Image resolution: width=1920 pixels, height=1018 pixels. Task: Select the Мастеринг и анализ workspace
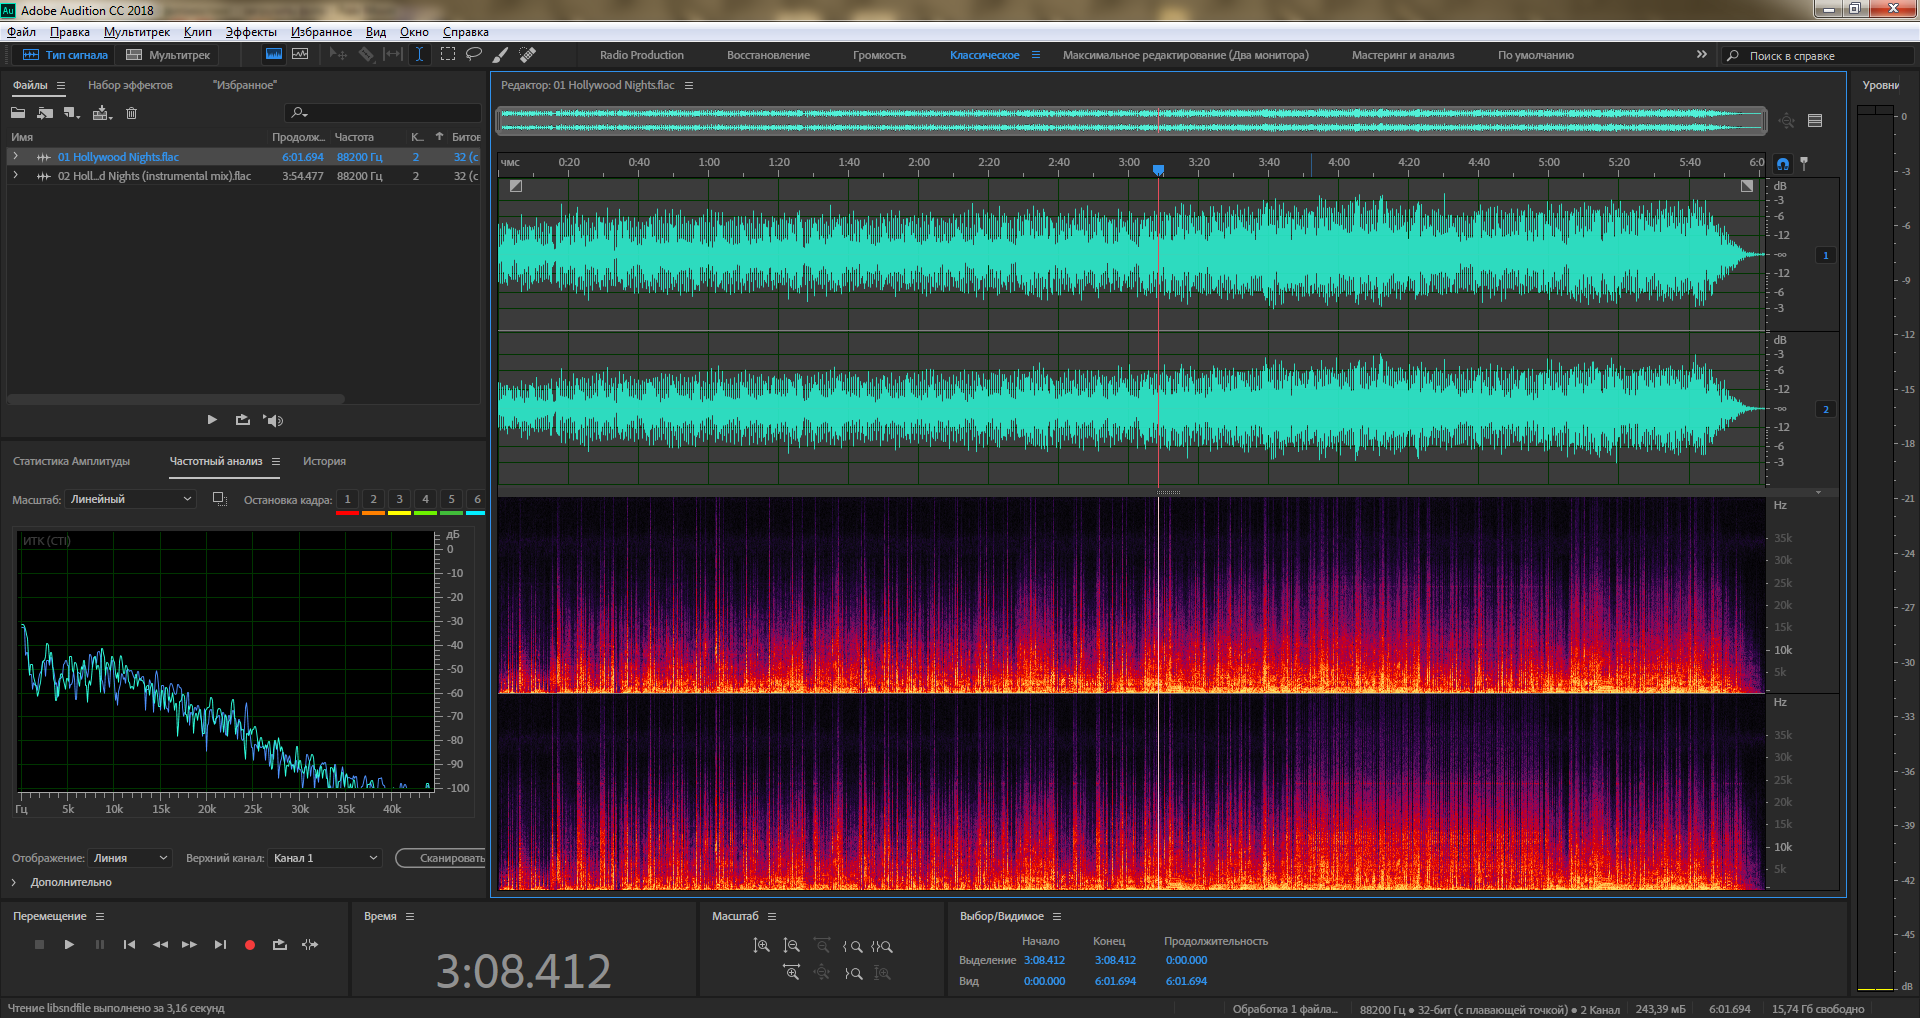pos(1403,55)
